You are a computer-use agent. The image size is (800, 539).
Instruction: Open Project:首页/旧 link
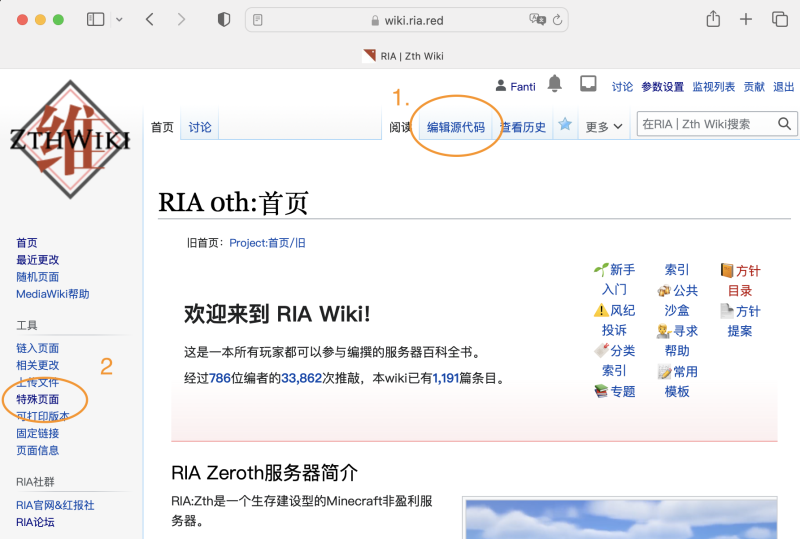(267, 243)
